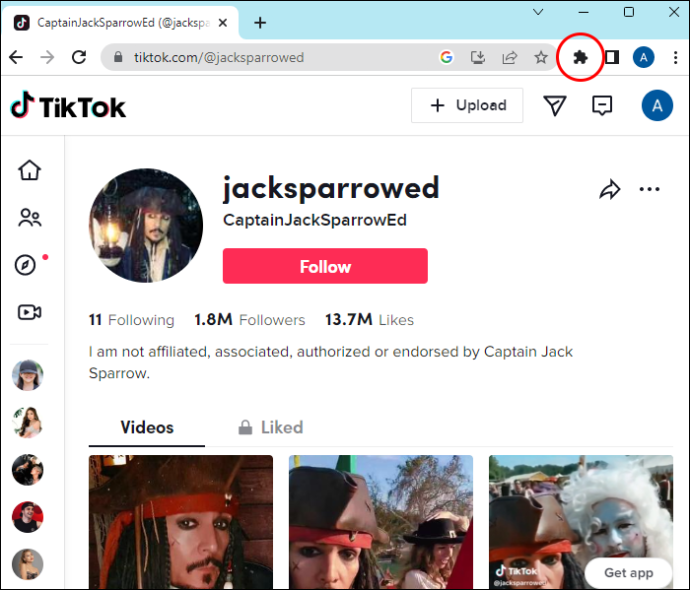
Task: View site info via lock icon
Action: point(118,57)
